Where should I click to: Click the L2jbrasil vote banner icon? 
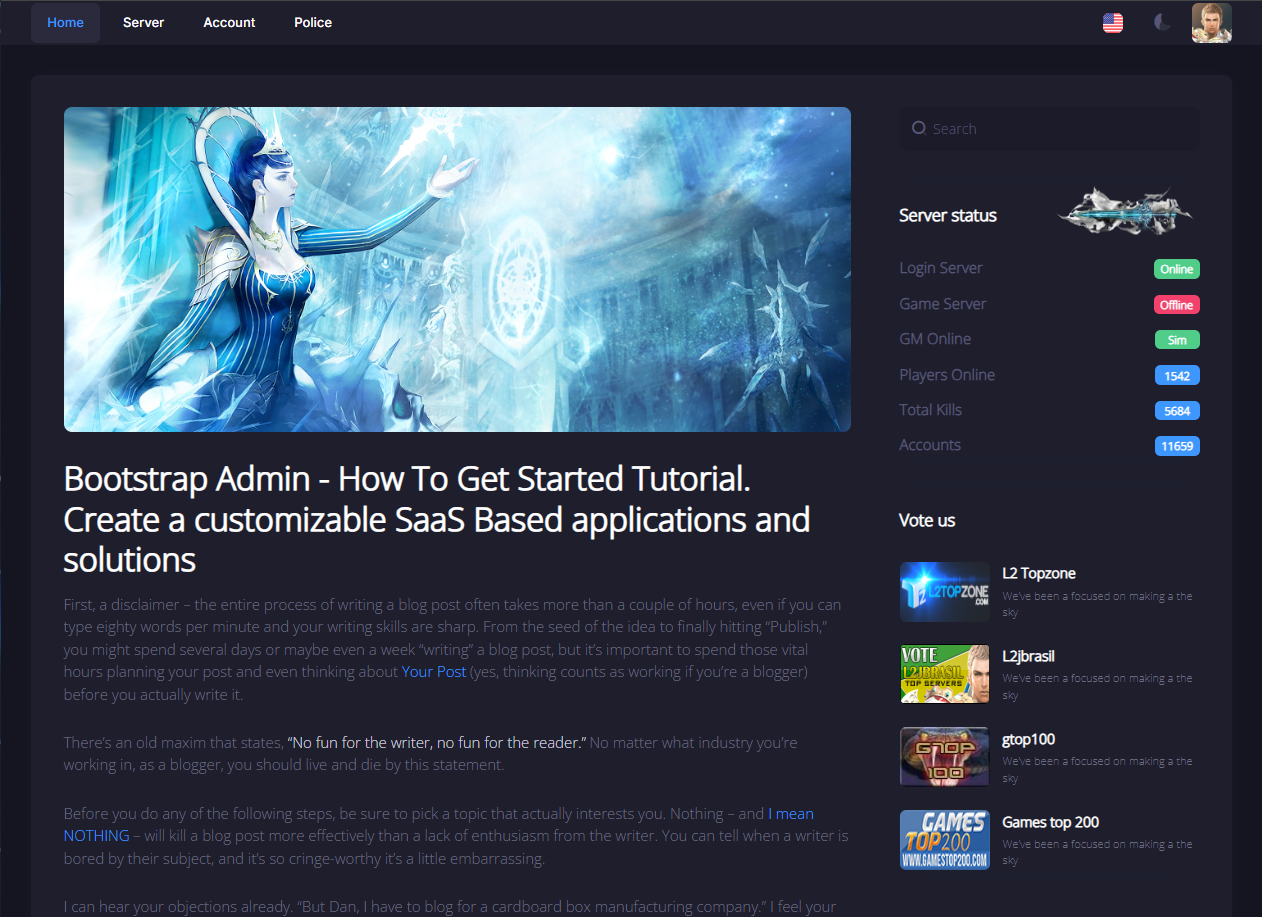(944, 674)
